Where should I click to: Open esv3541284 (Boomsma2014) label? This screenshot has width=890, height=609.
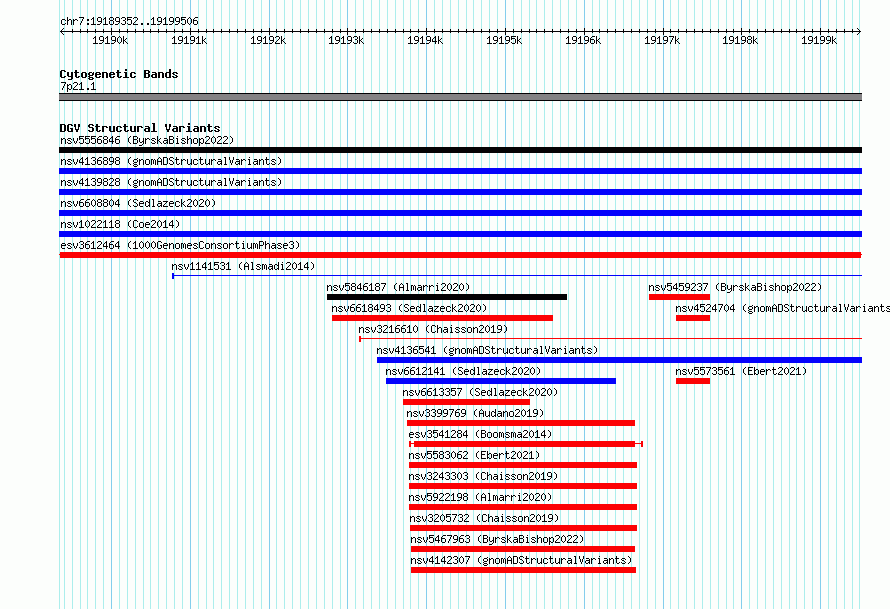coord(480,434)
